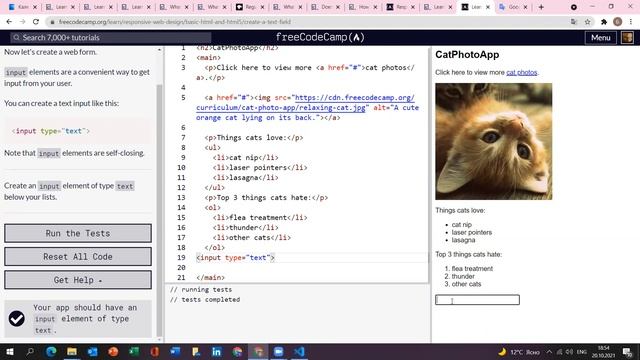This screenshot has height=360, width=640.
Task: Click the volume icon in system tray
Action: [x=569, y=352]
